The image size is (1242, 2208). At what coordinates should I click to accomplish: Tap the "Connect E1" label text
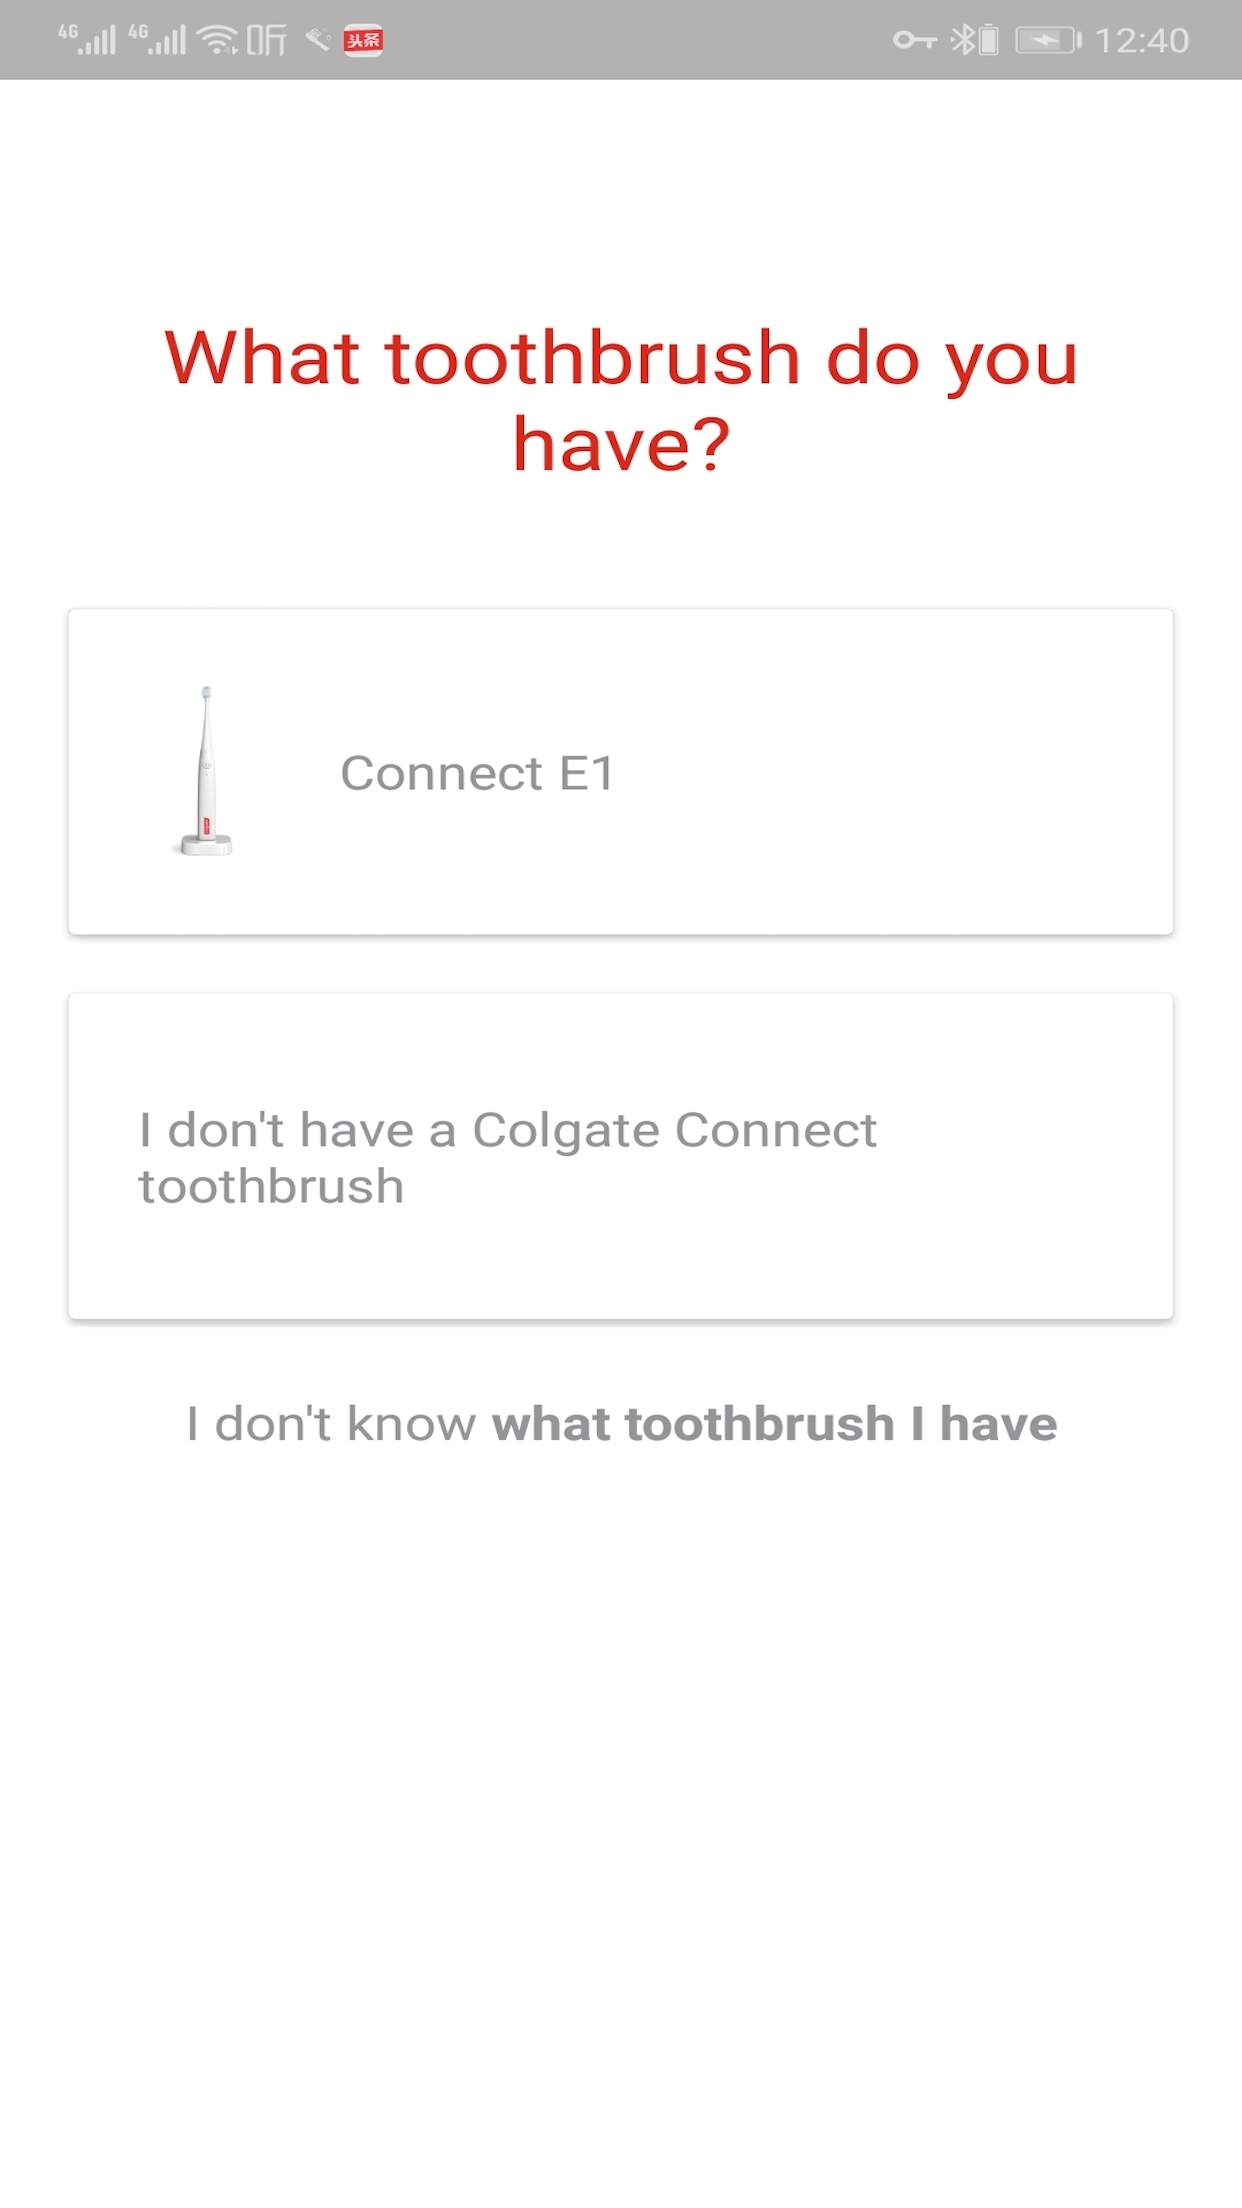pos(477,773)
